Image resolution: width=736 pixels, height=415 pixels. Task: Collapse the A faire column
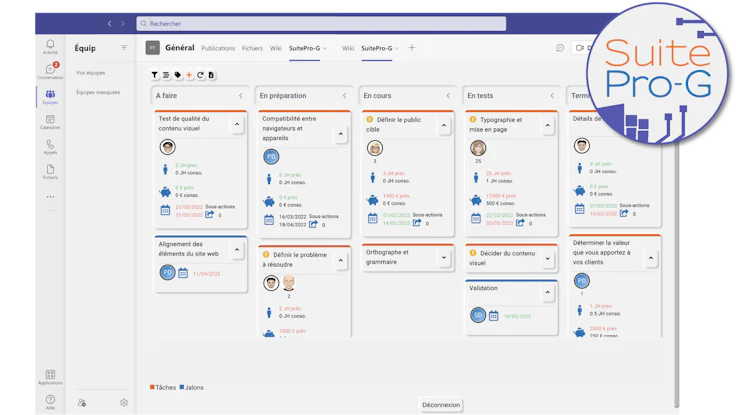point(241,96)
